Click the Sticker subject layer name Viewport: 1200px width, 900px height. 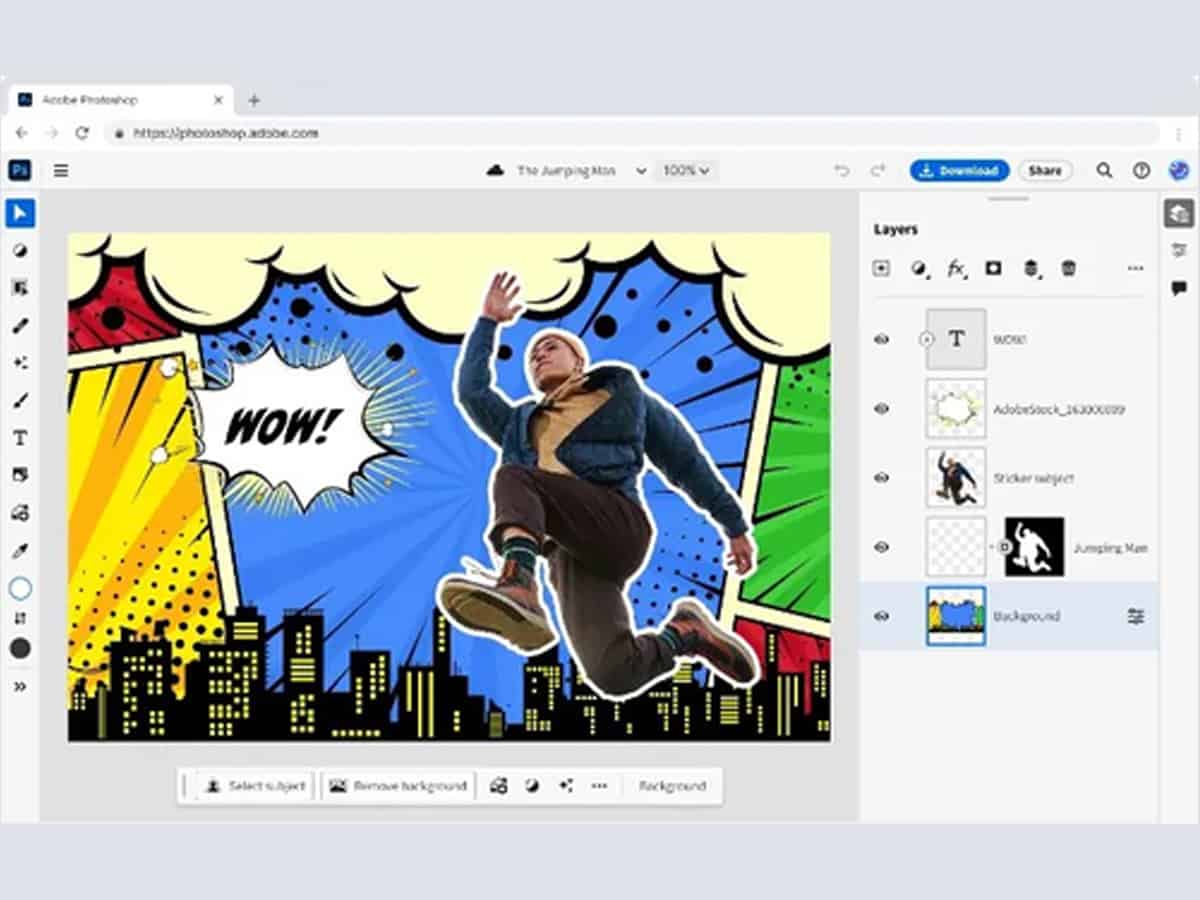tap(1033, 478)
